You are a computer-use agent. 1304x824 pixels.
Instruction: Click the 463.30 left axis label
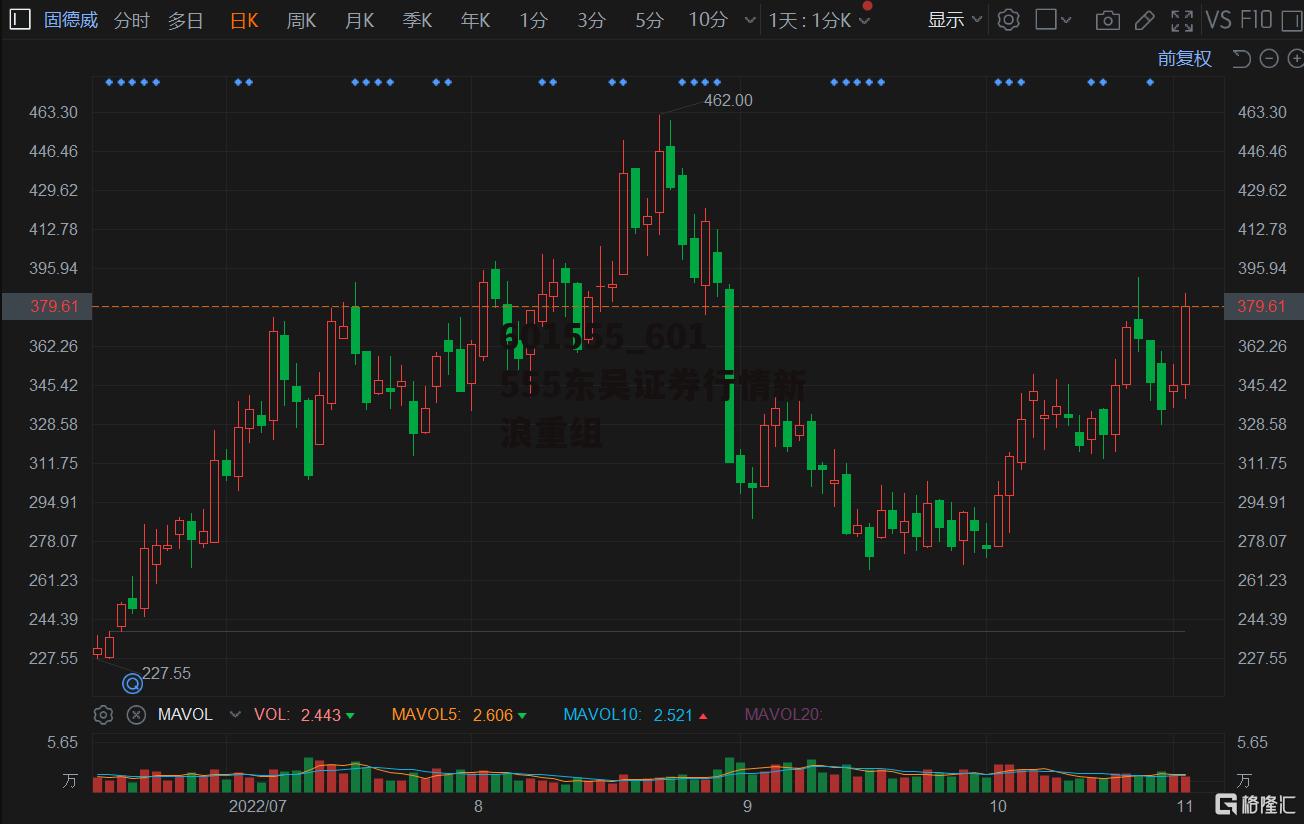53,112
